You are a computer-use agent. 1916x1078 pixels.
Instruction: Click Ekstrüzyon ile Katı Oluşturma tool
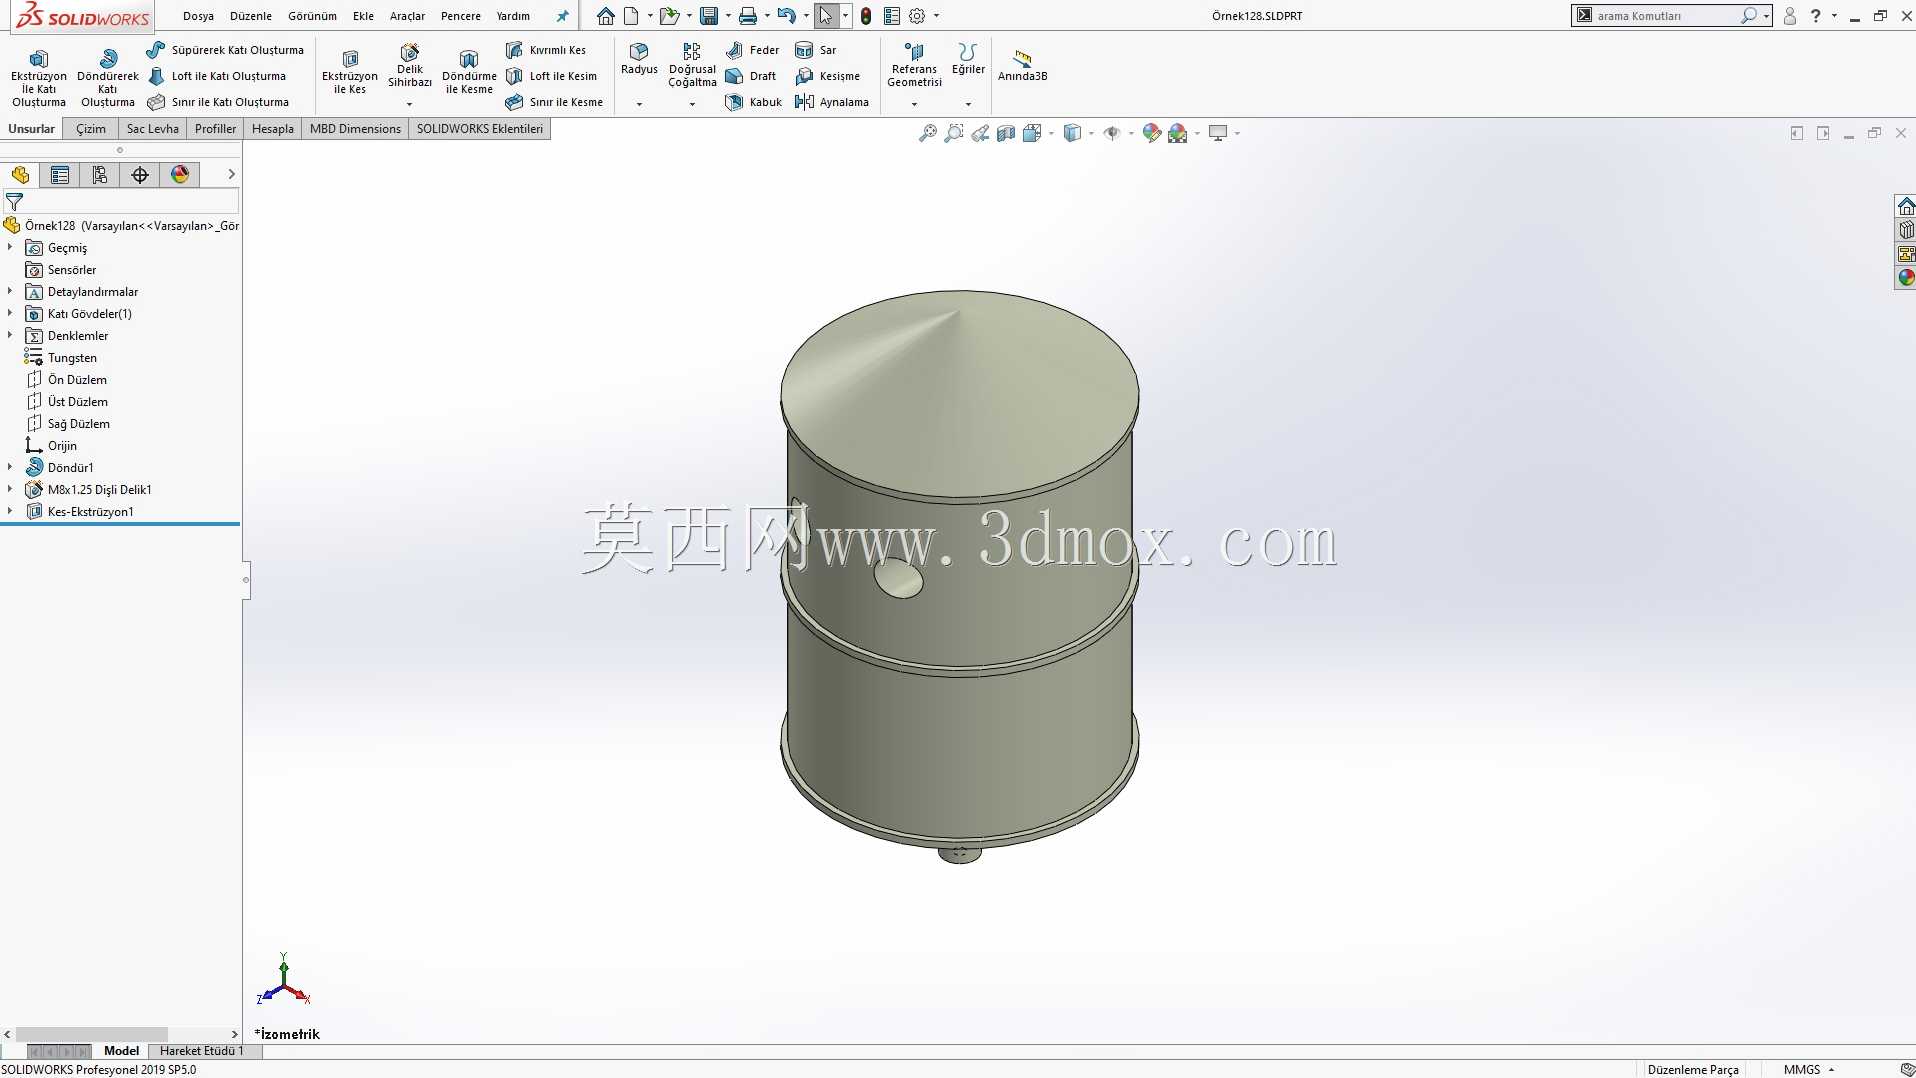(39, 78)
